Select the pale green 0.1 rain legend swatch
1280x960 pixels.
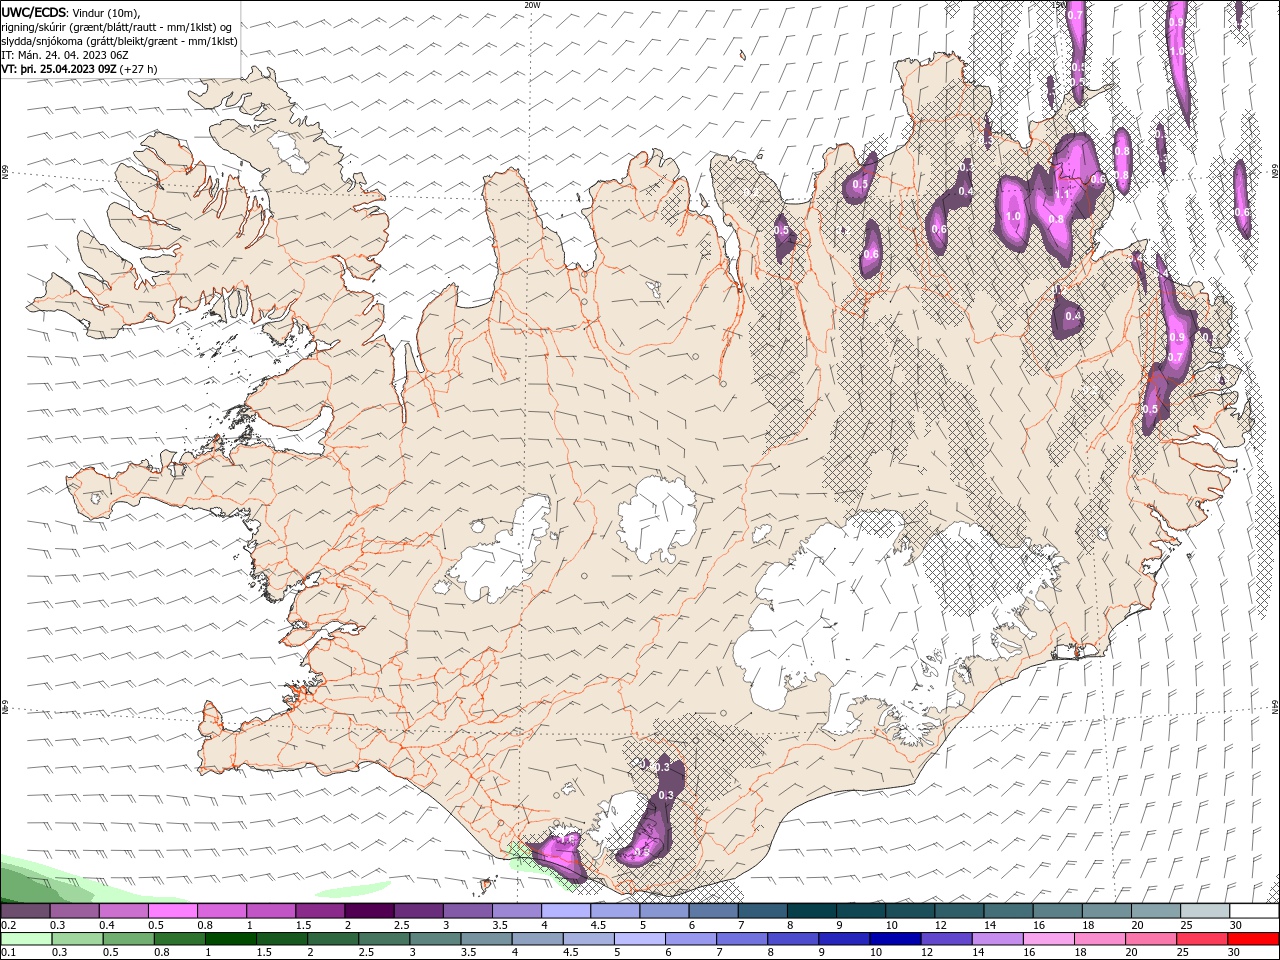pyautogui.click(x=25, y=939)
